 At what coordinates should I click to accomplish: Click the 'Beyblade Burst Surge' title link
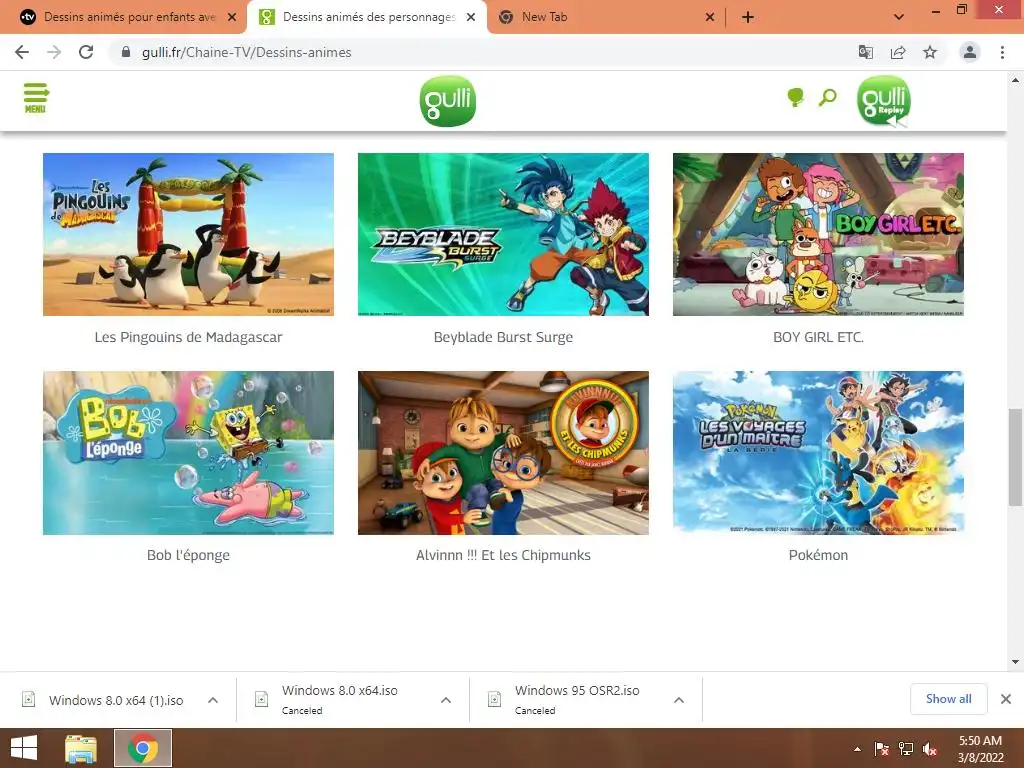pos(503,337)
